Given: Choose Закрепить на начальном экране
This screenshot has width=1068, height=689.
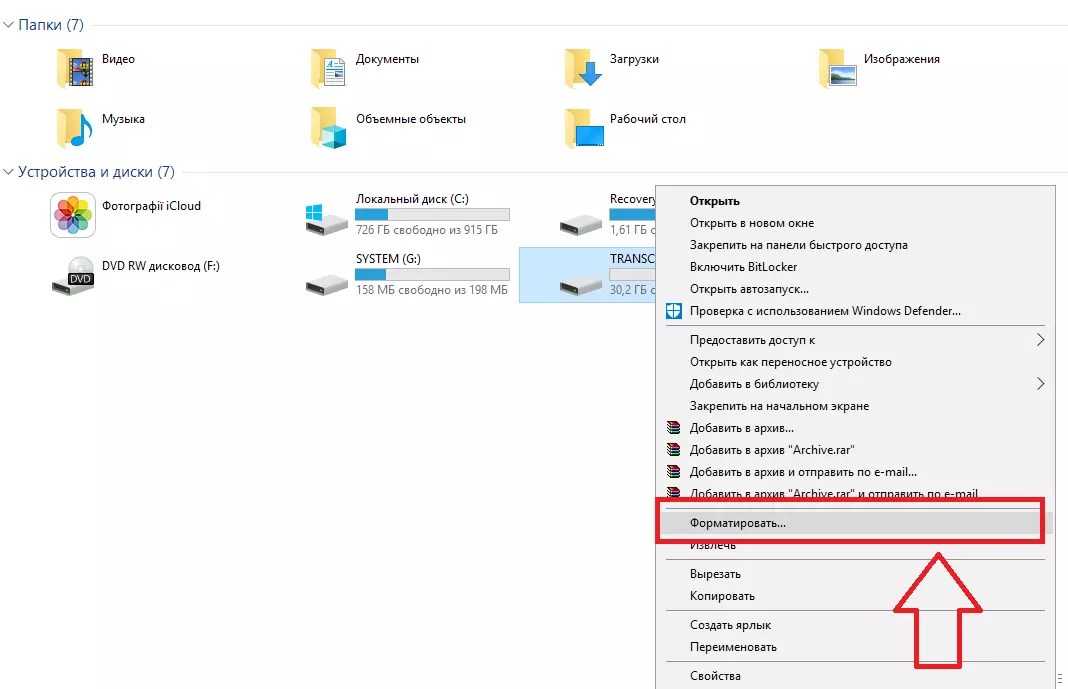Looking at the screenshot, I should tap(779, 406).
